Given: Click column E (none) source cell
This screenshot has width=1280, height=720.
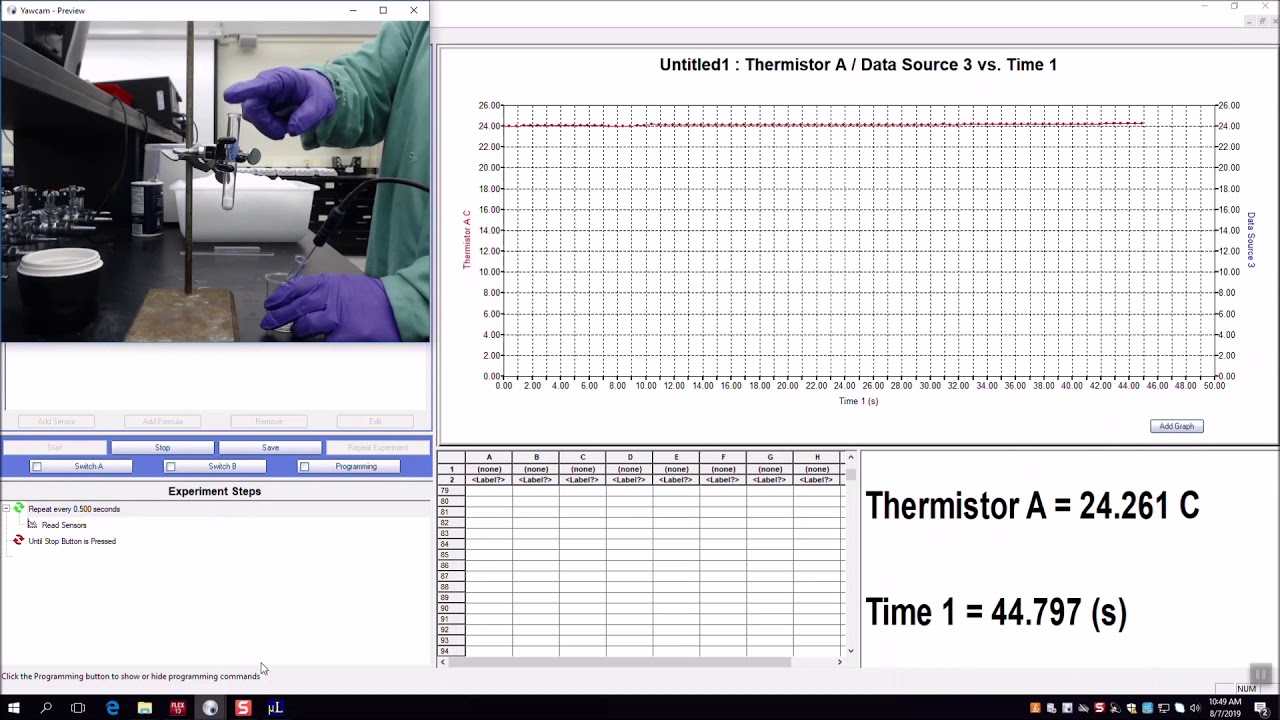Looking at the screenshot, I should pyautogui.click(x=676, y=469).
